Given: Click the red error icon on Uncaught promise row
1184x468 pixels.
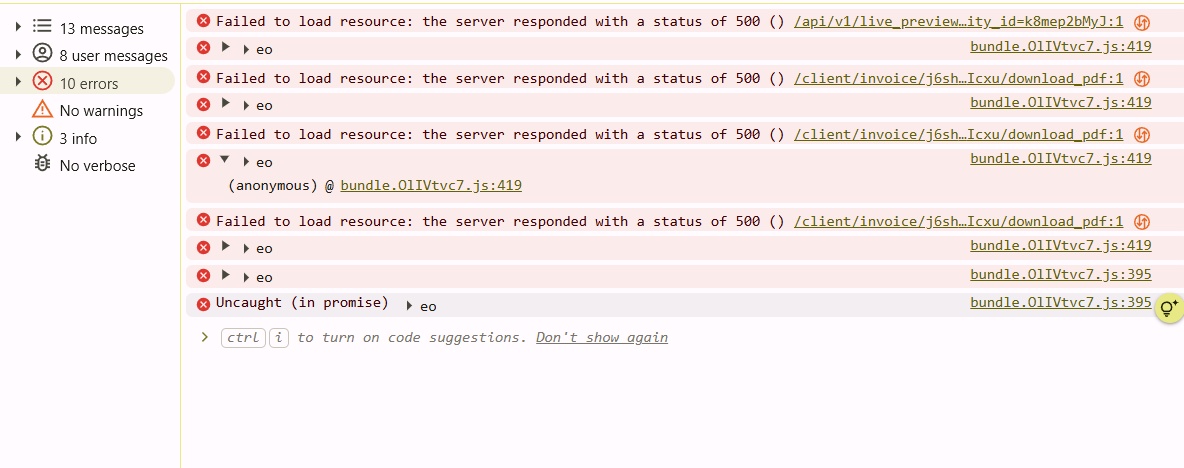Looking at the screenshot, I should (204, 303).
